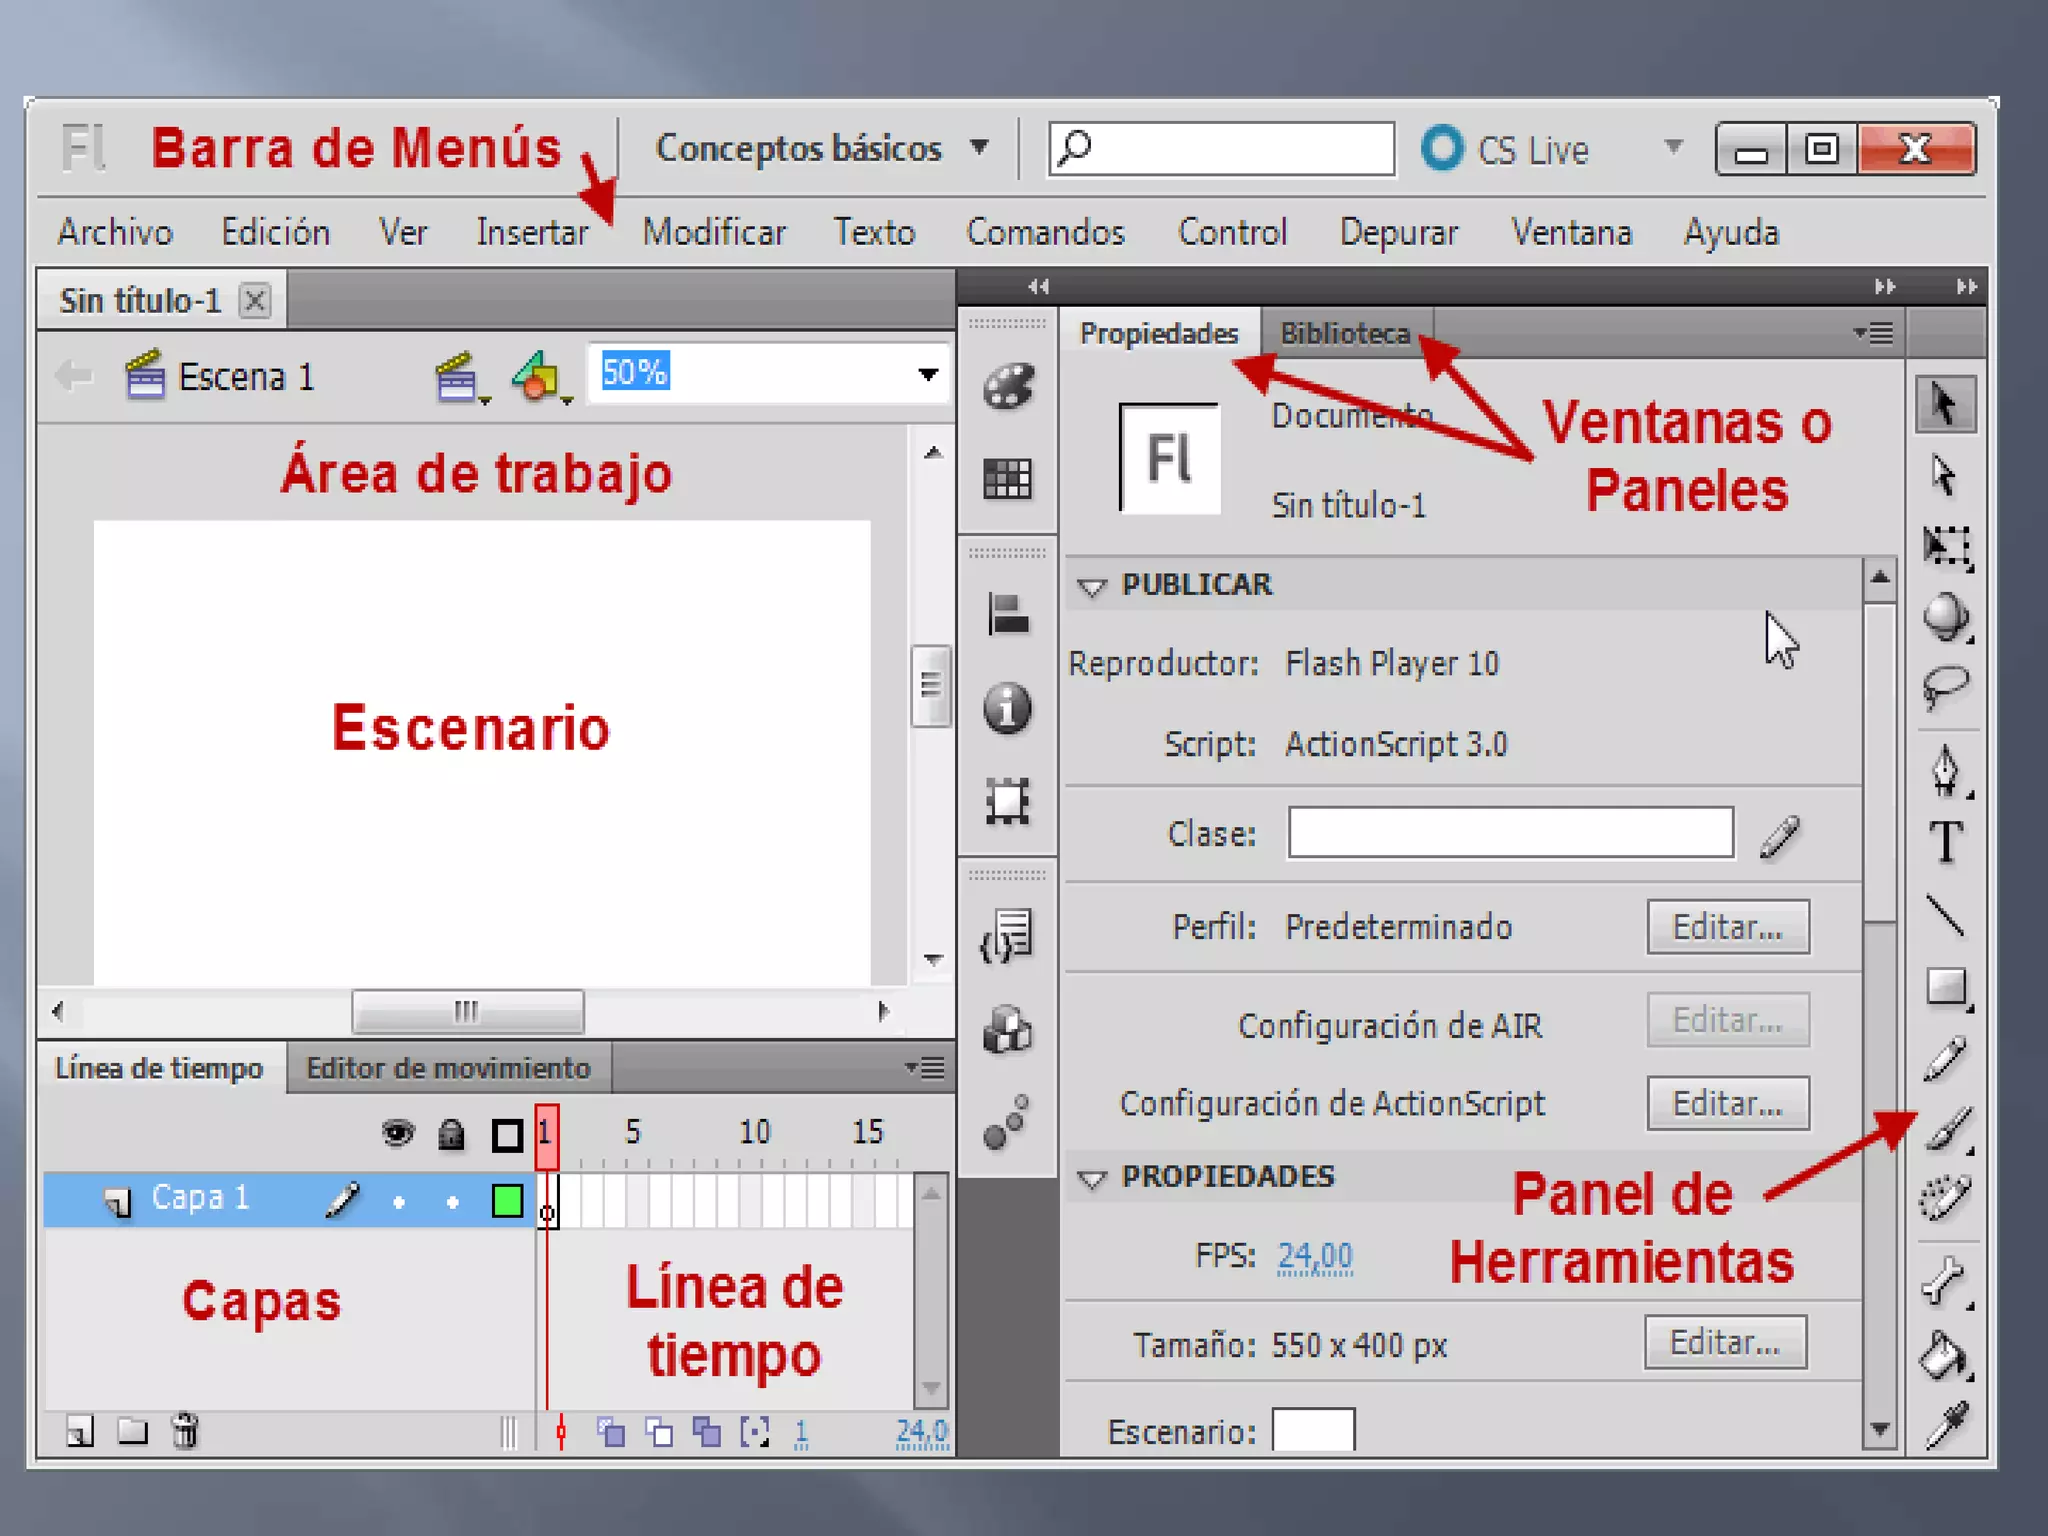2048x1536 pixels.
Task: Open the Info panel icon
Action: coord(1007,709)
